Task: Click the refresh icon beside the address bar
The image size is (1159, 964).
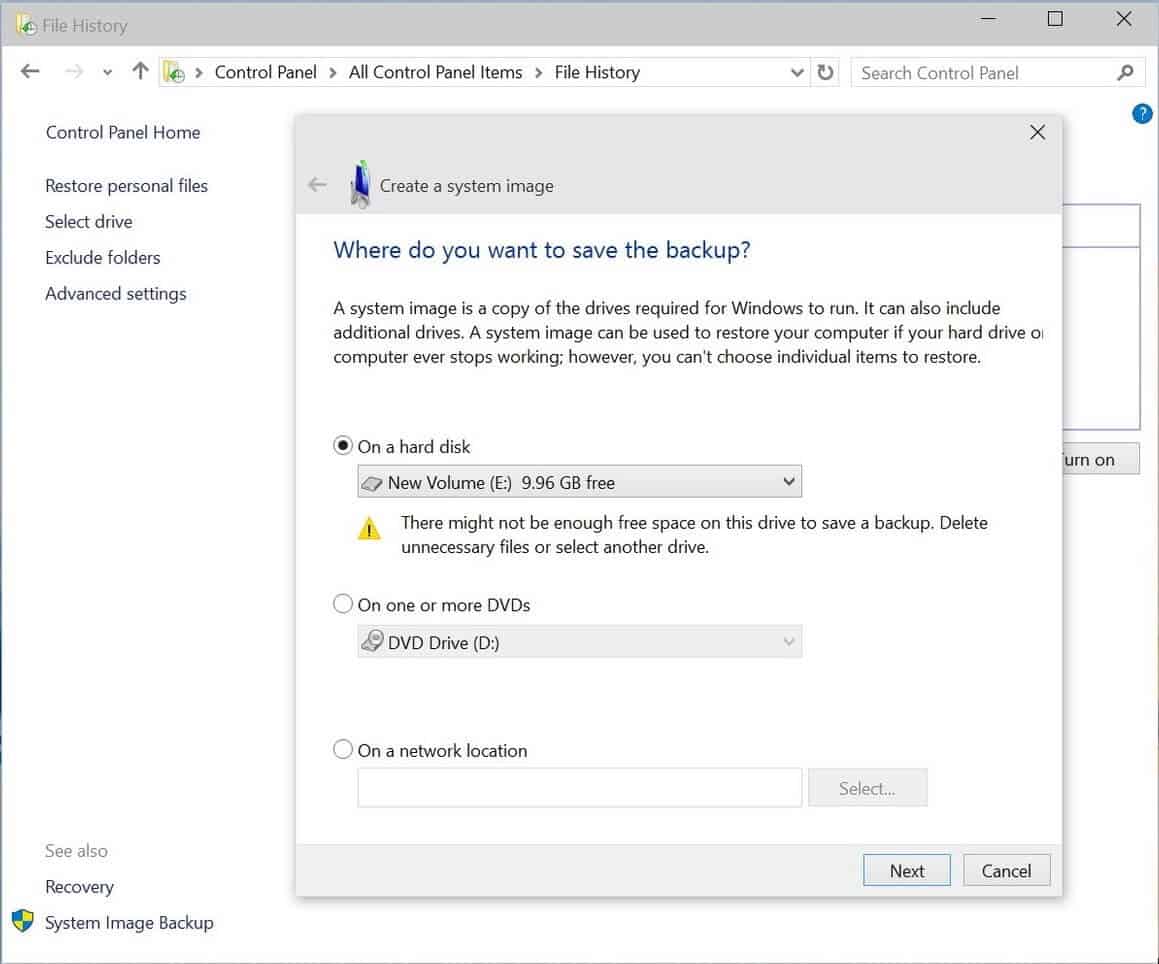Action: point(826,72)
